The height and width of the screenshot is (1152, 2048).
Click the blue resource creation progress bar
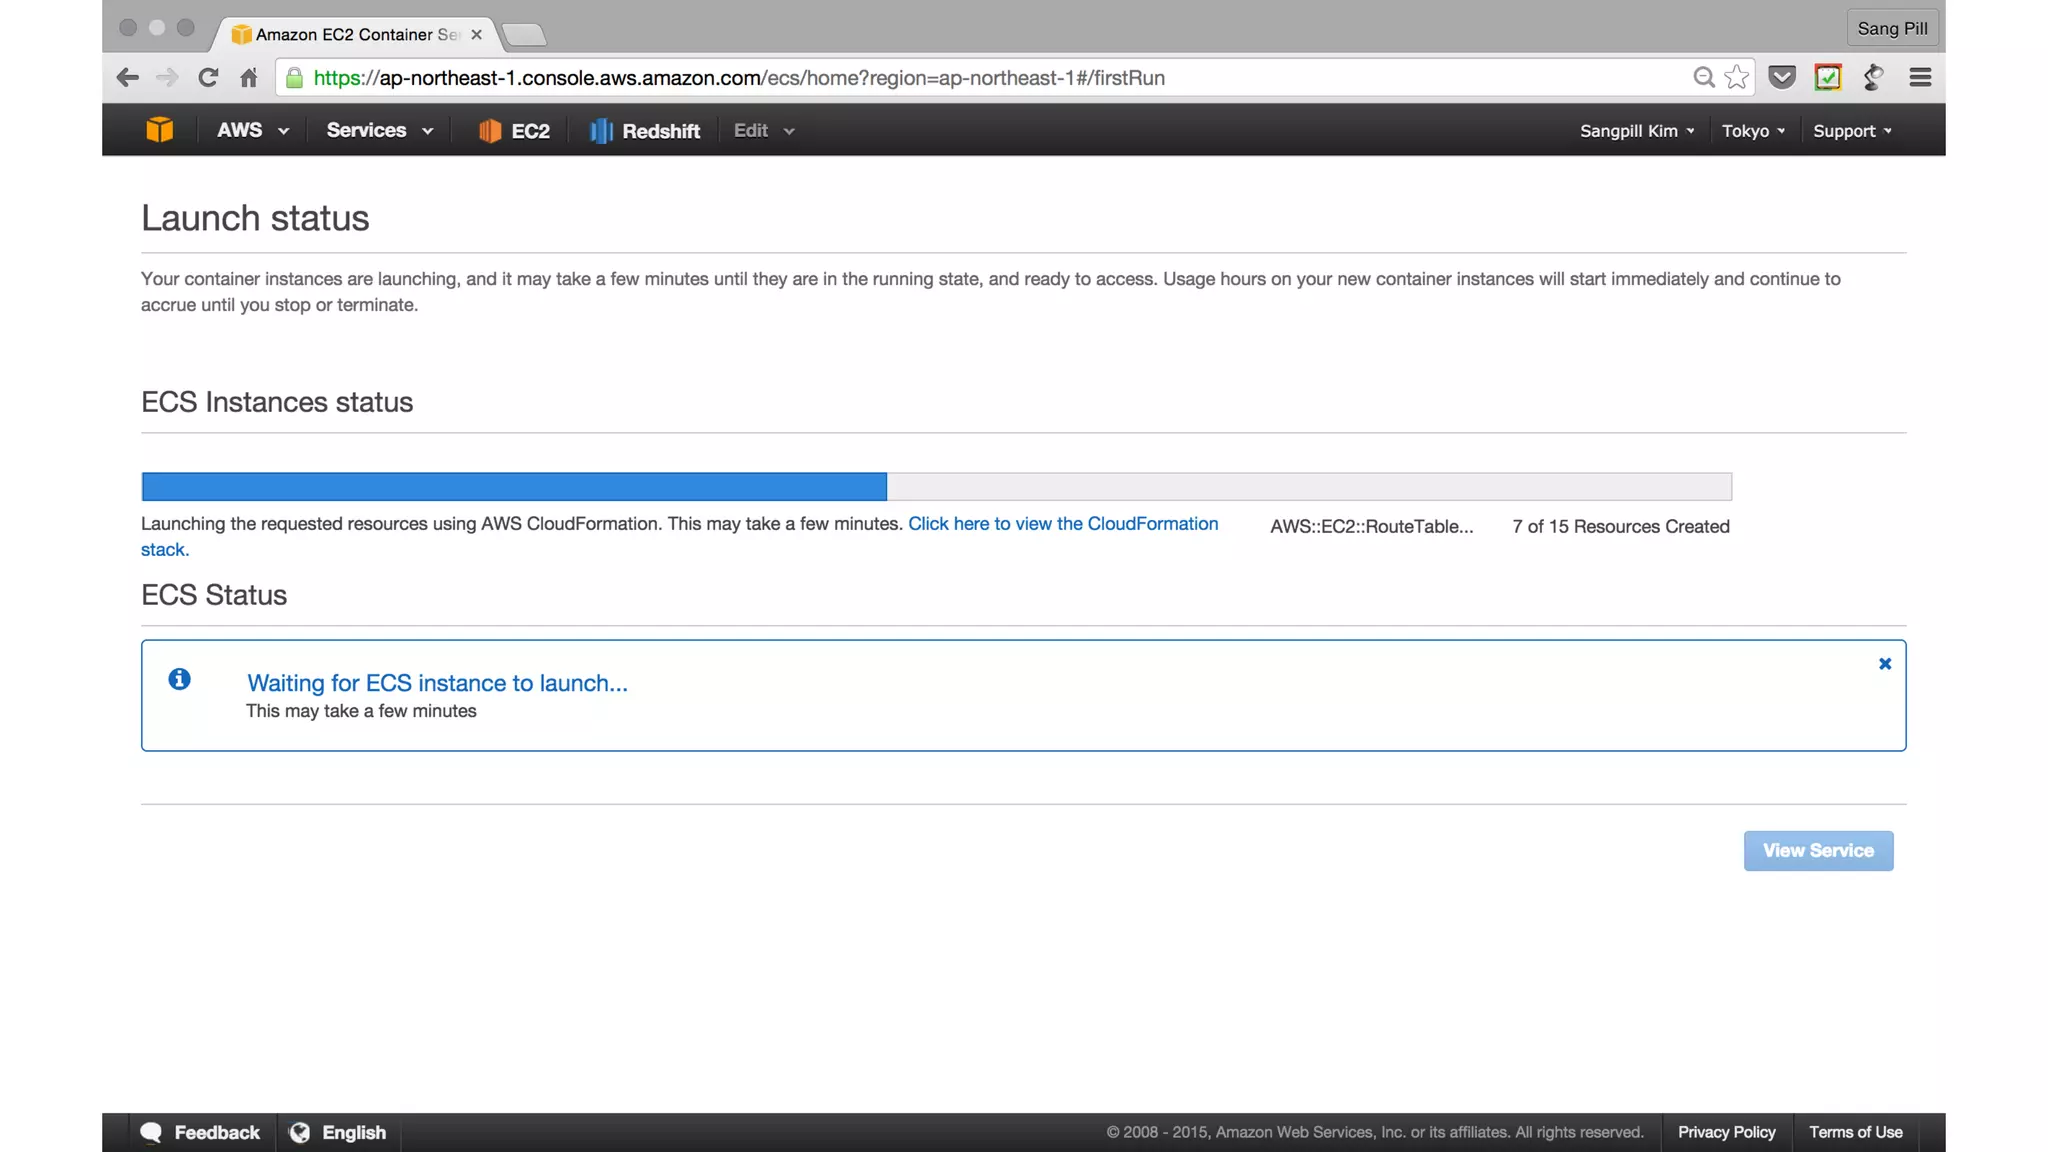pos(514,487)
